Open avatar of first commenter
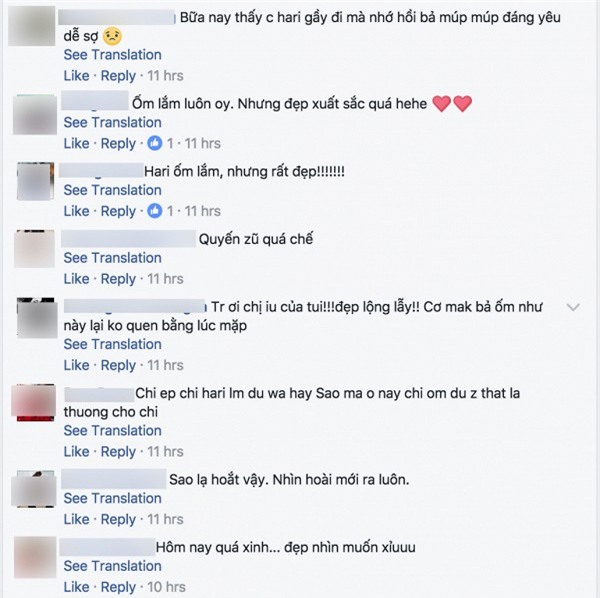The height and width of the screenshot is (598, 600). [x=32, y=26]
